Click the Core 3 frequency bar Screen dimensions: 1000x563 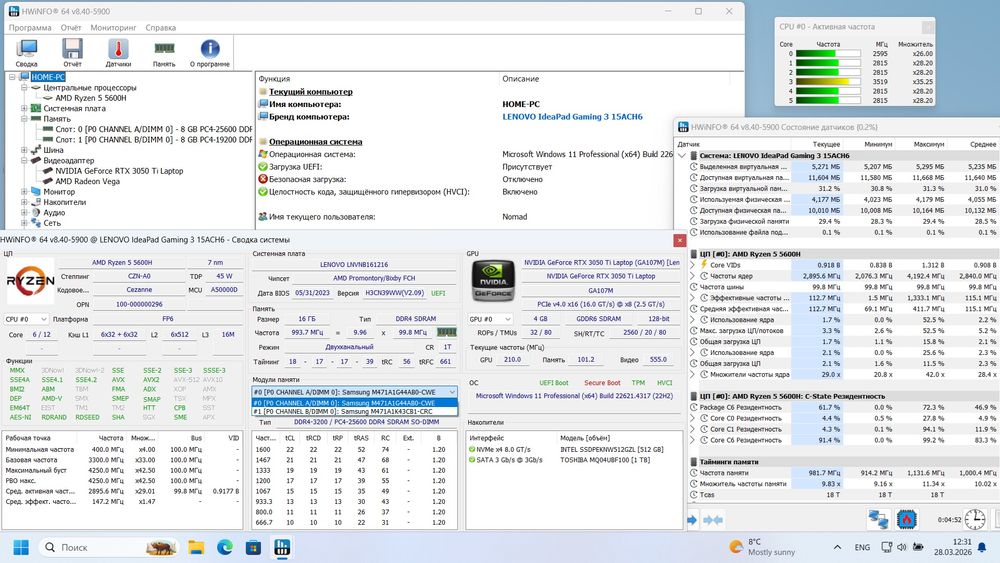[x=828, y=82]
